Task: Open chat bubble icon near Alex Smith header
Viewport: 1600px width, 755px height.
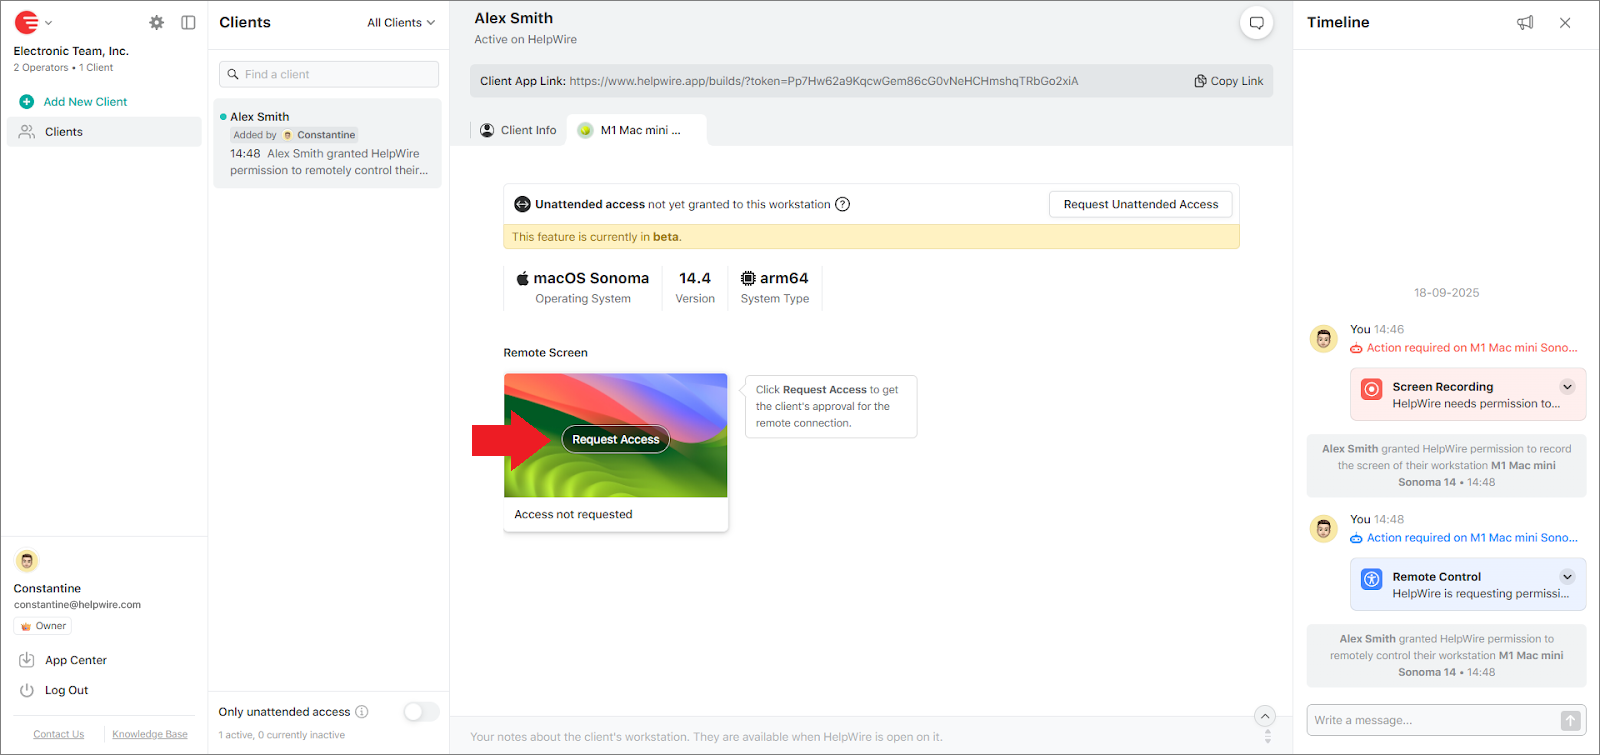Action: pos(1257,23)
